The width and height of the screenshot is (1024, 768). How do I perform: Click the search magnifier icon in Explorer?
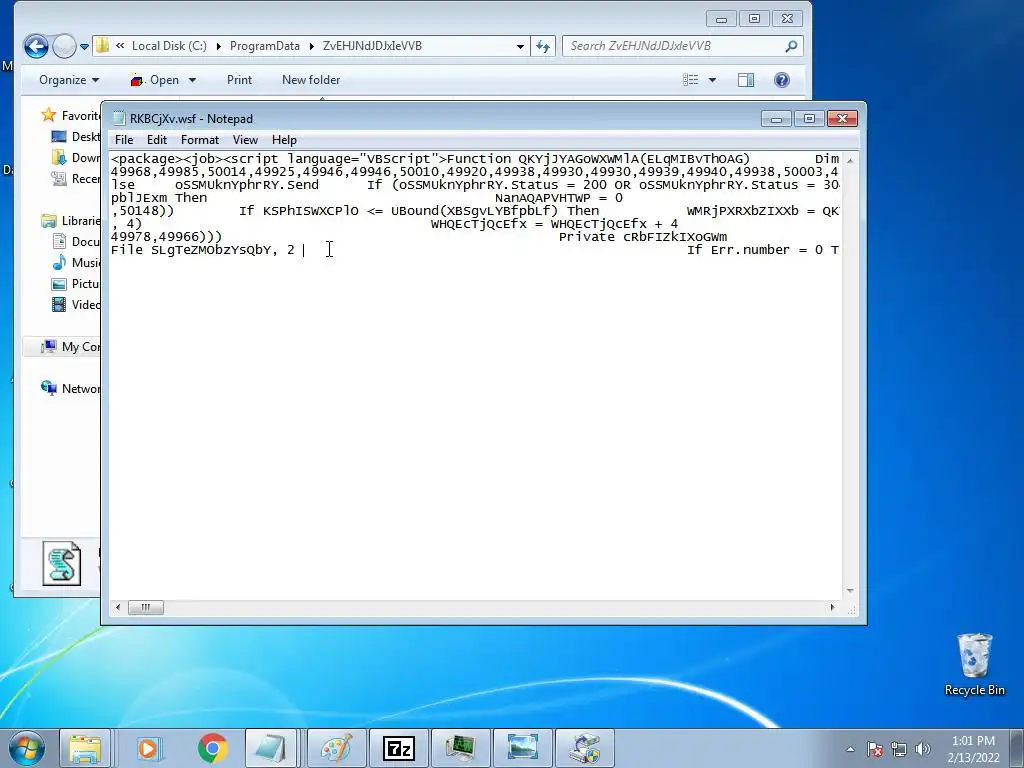point(791,46)
